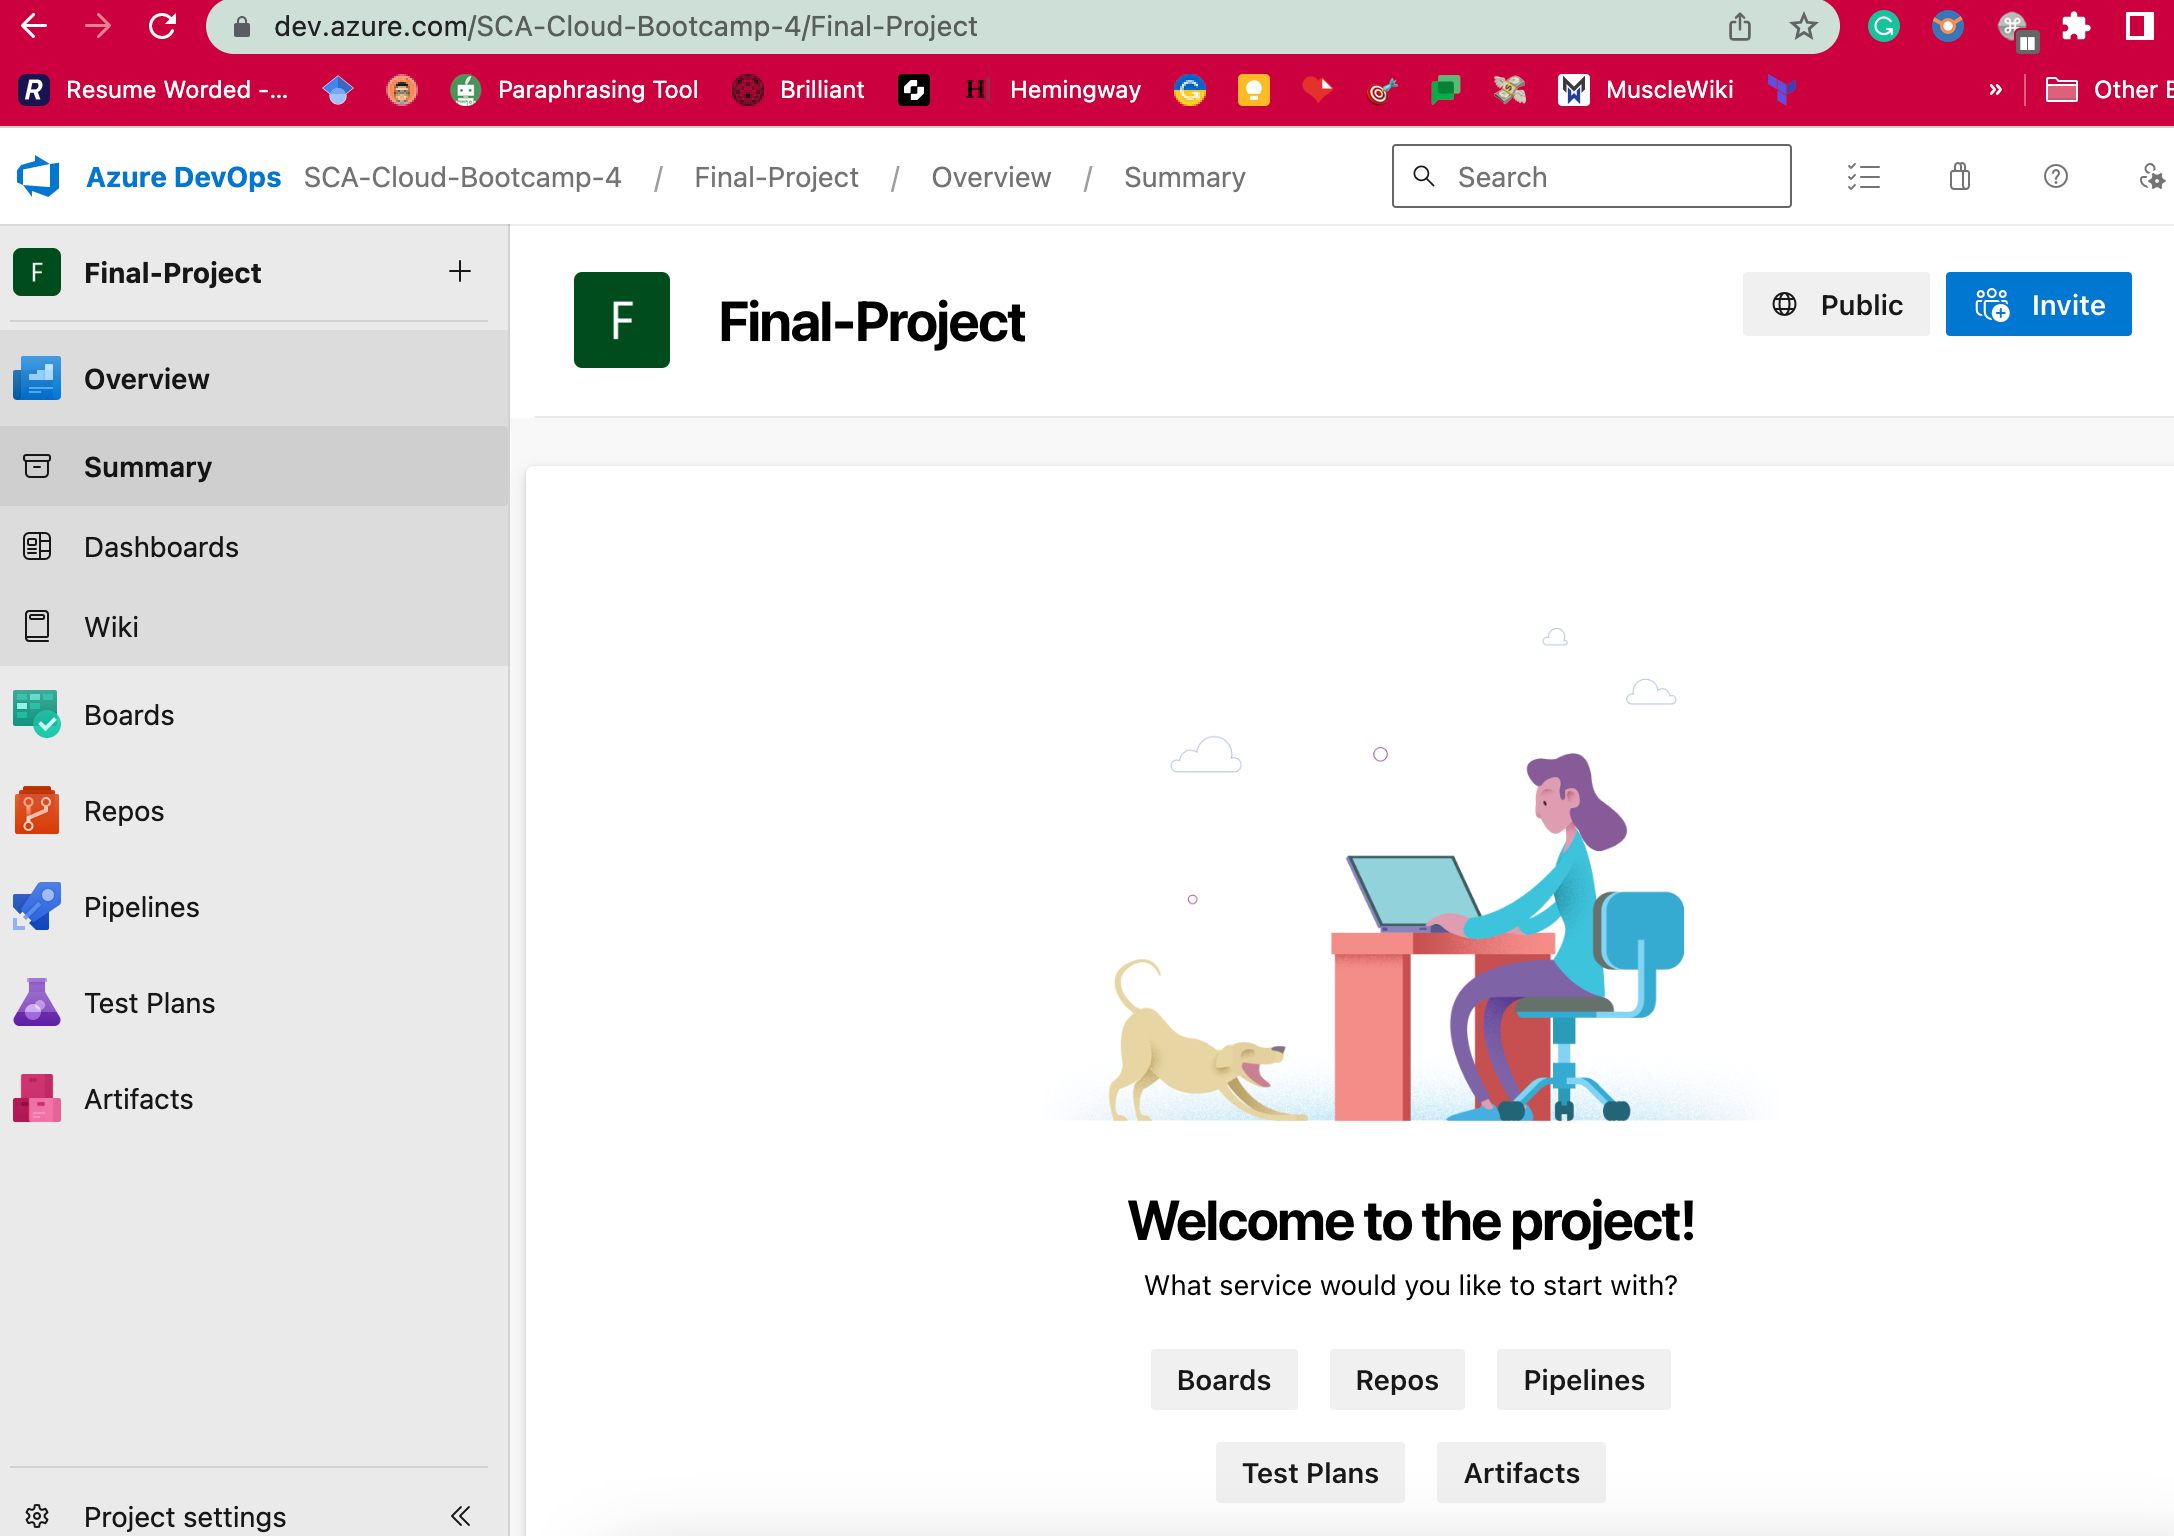Open user settings gear at top right
Screen dimensions: 2174x1536
click(2152, 177)
